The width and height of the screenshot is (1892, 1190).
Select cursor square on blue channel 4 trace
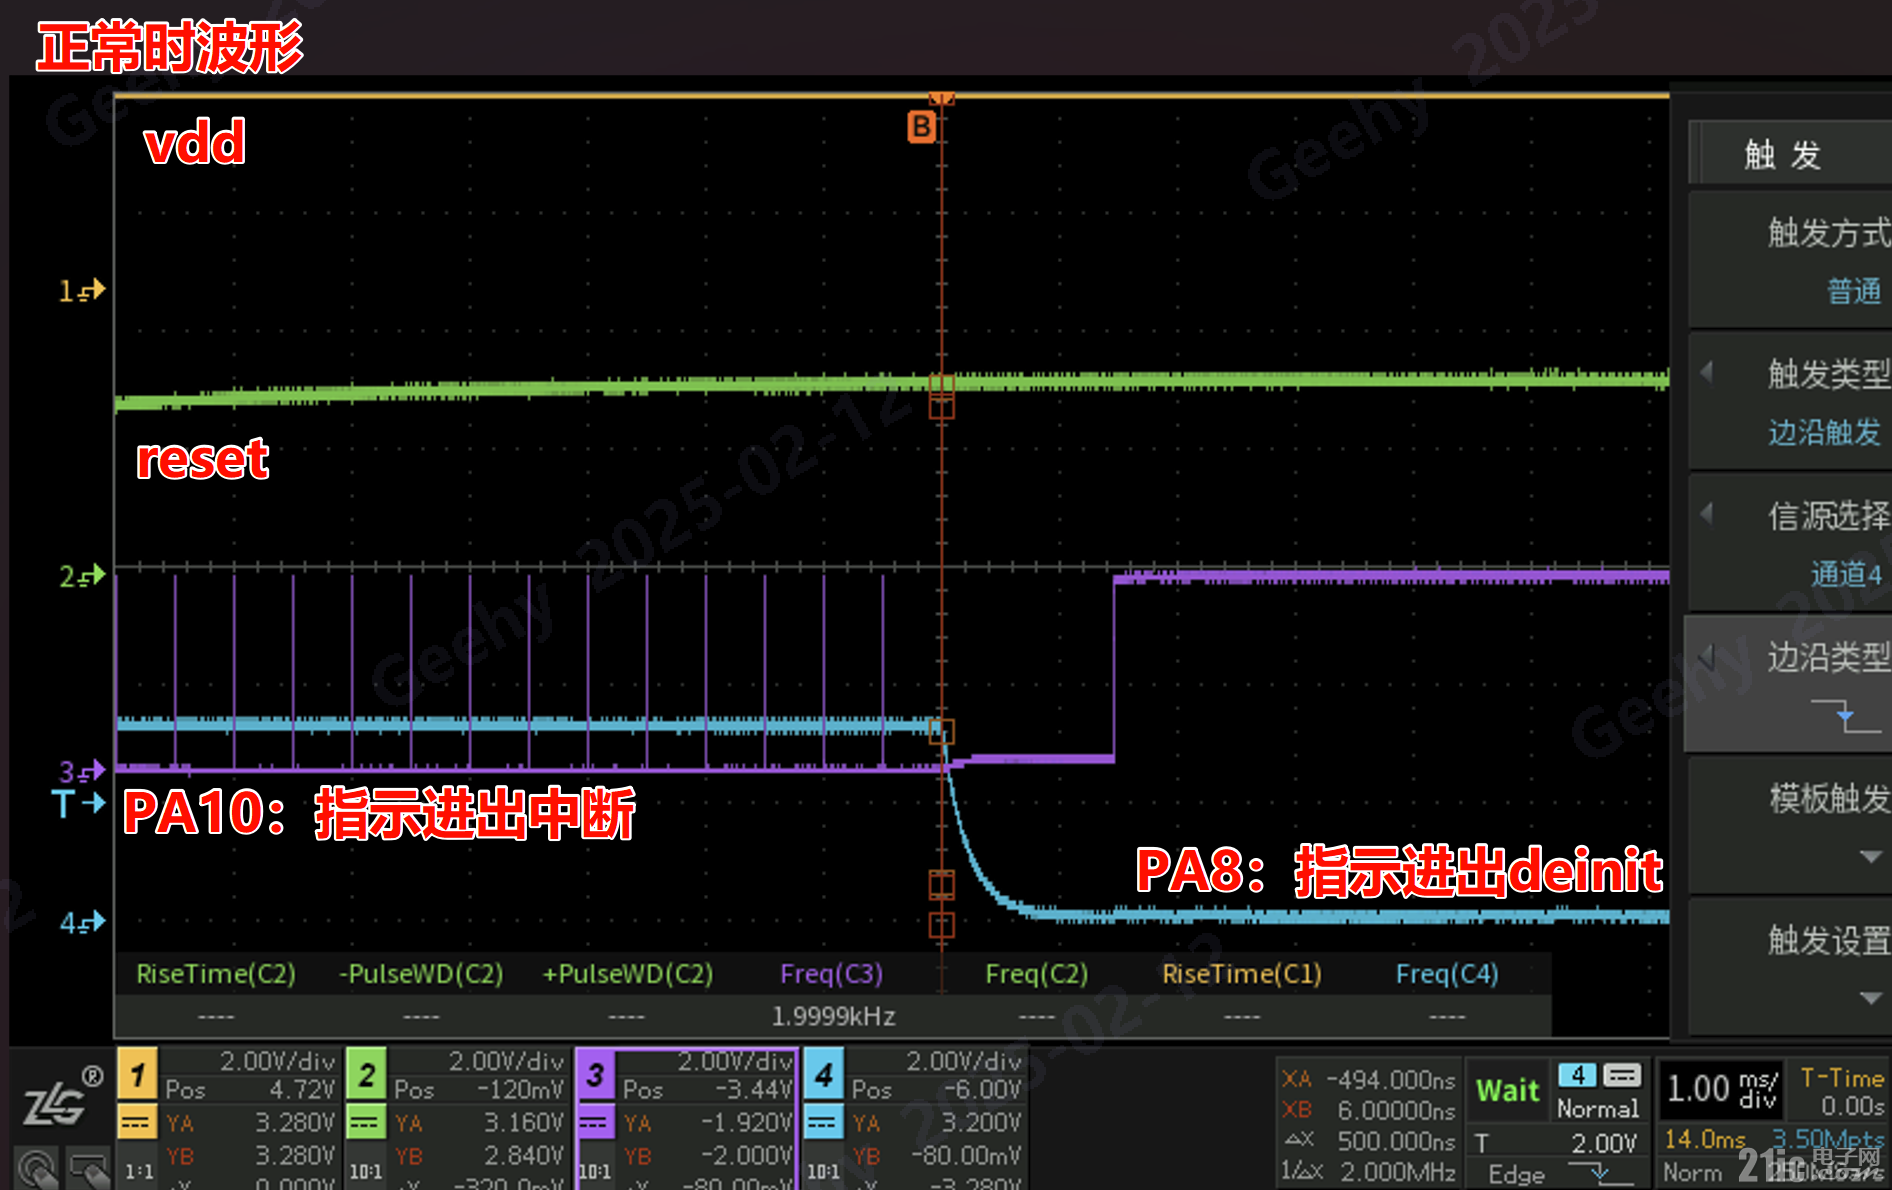coord(941,732)
